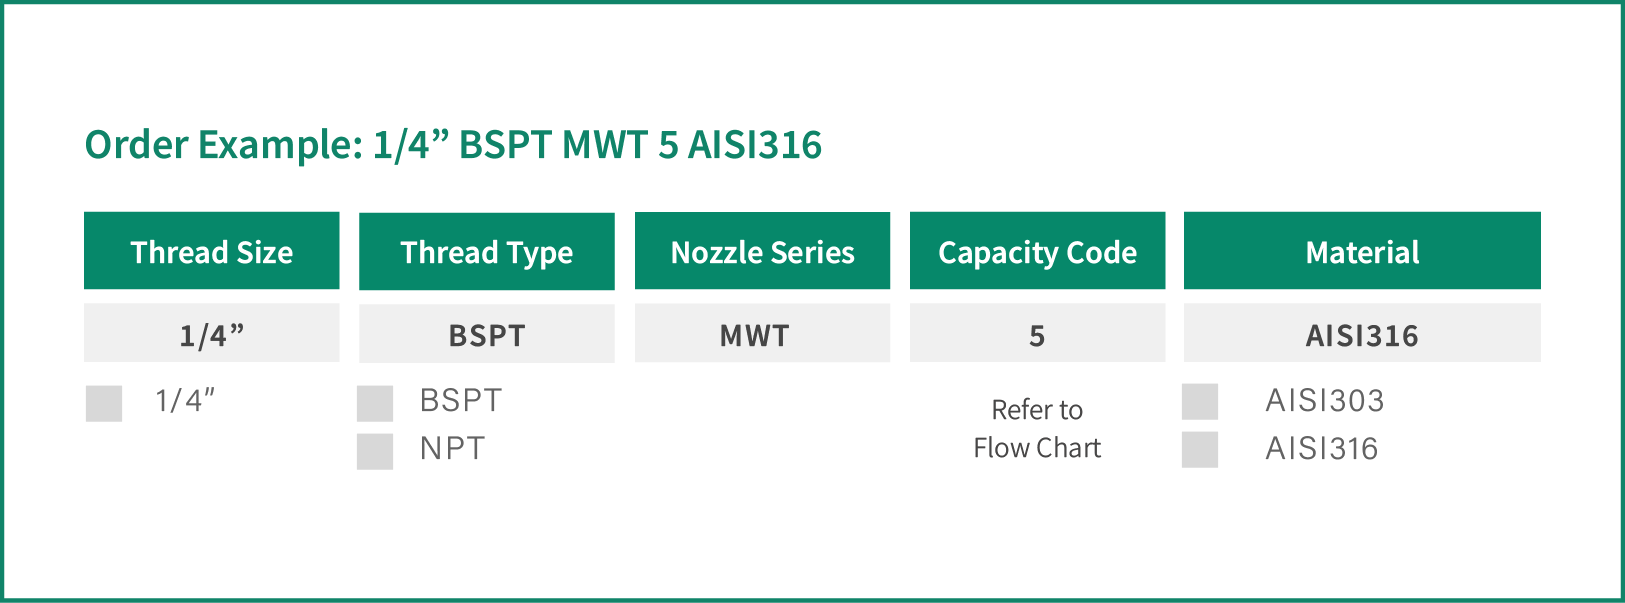
Task: Tick the NPT thread type checkbox
Action: pos(375,451)
